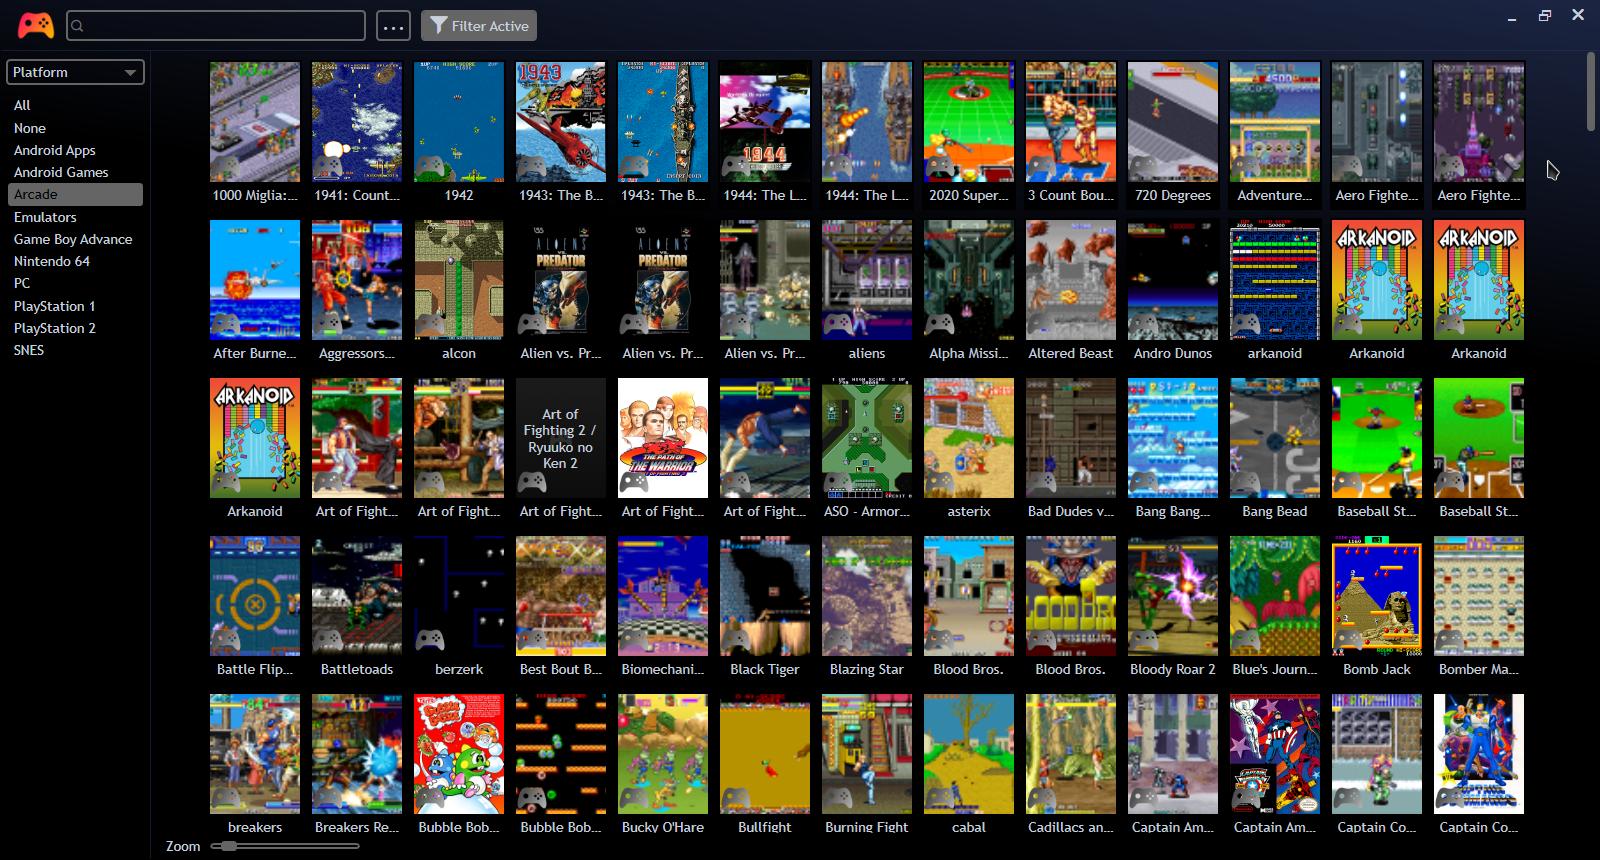Select the Andro Dunos cover
Screen dimensions: 1600x860
(x=1173, y=280)
